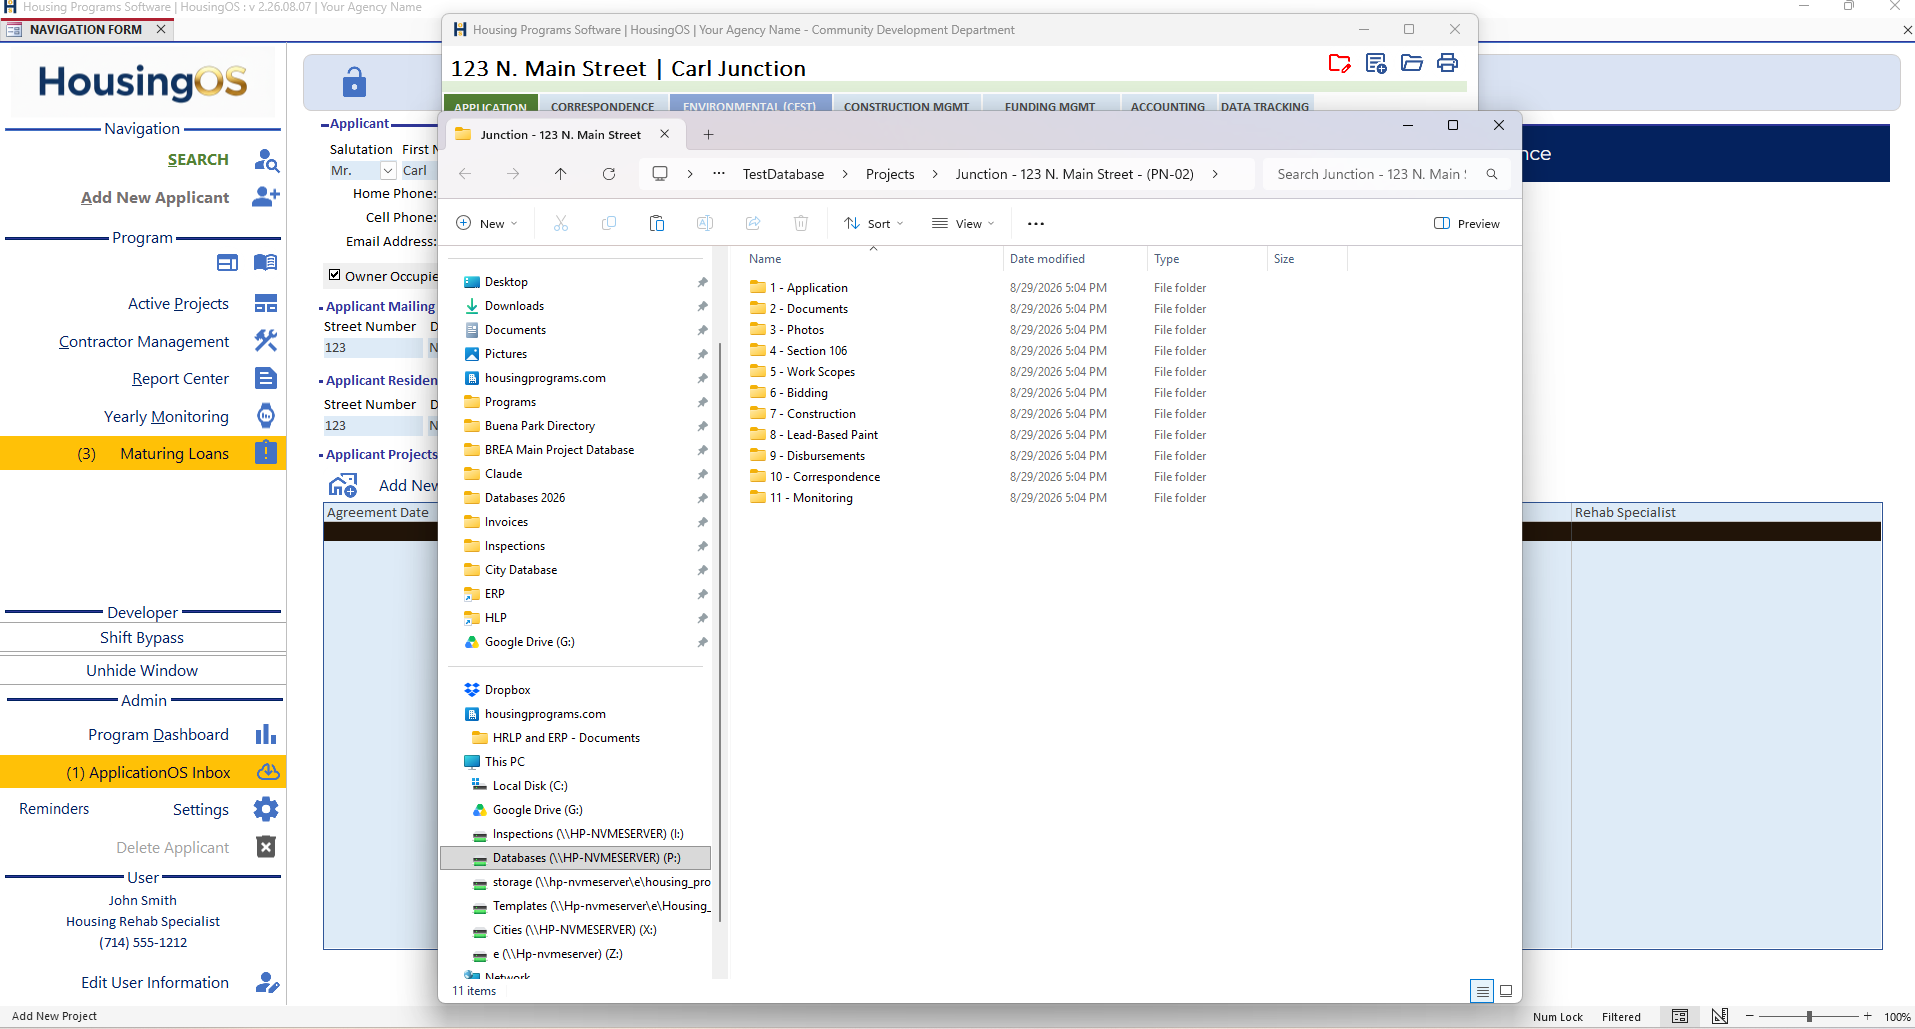Click the red folder-with-pencil icon beside Carl Junction

(x=1339, y=64)
